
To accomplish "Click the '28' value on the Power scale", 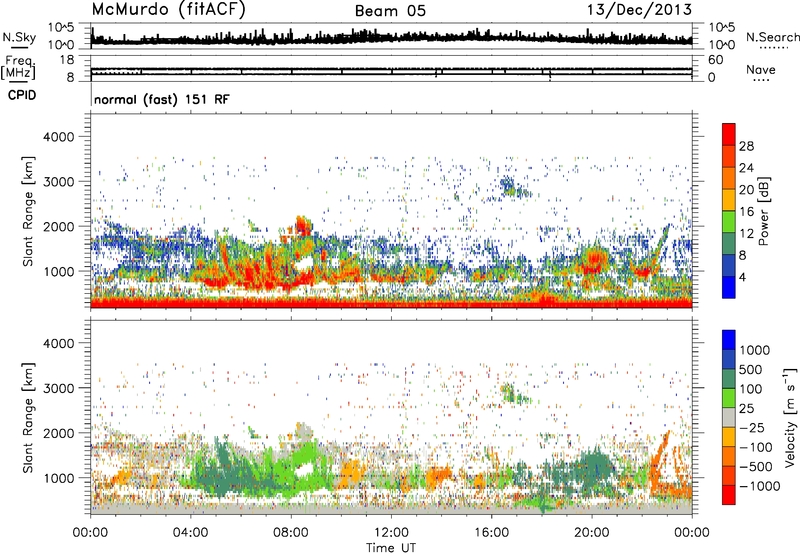I will (x=746, y=146).
